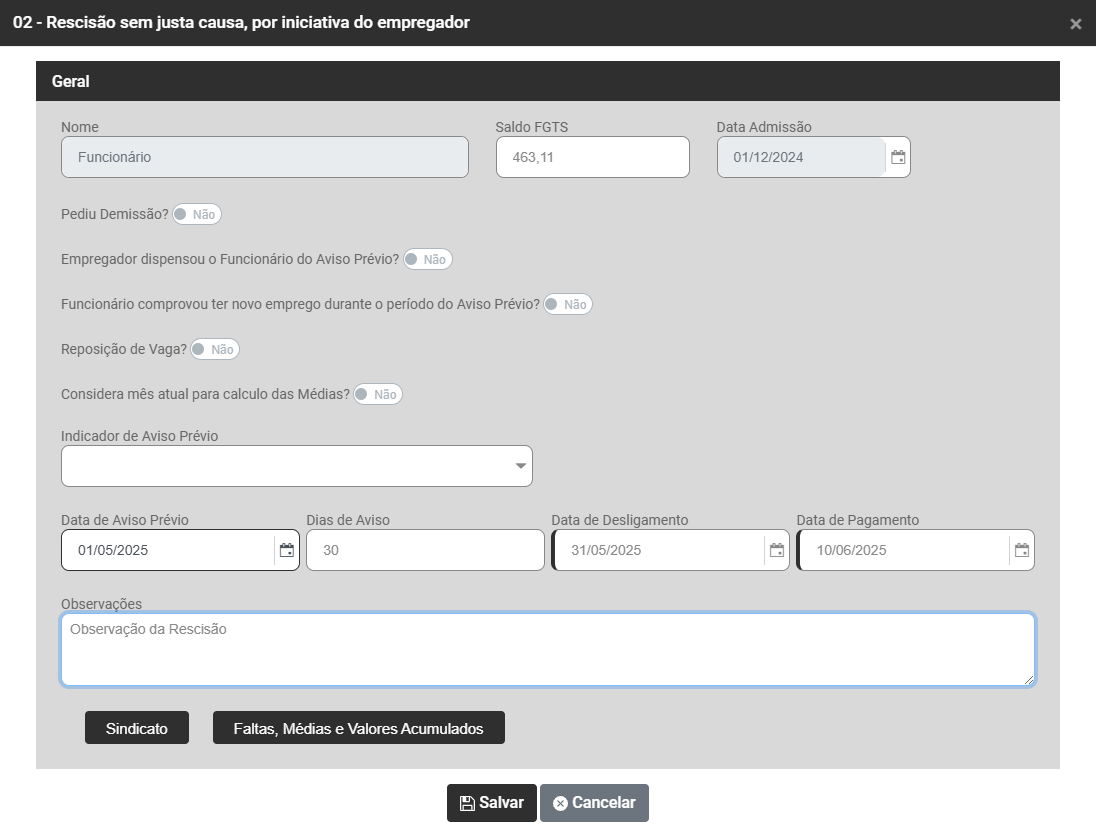Open calendar for Data Admissão field

(x=898, y=157)
